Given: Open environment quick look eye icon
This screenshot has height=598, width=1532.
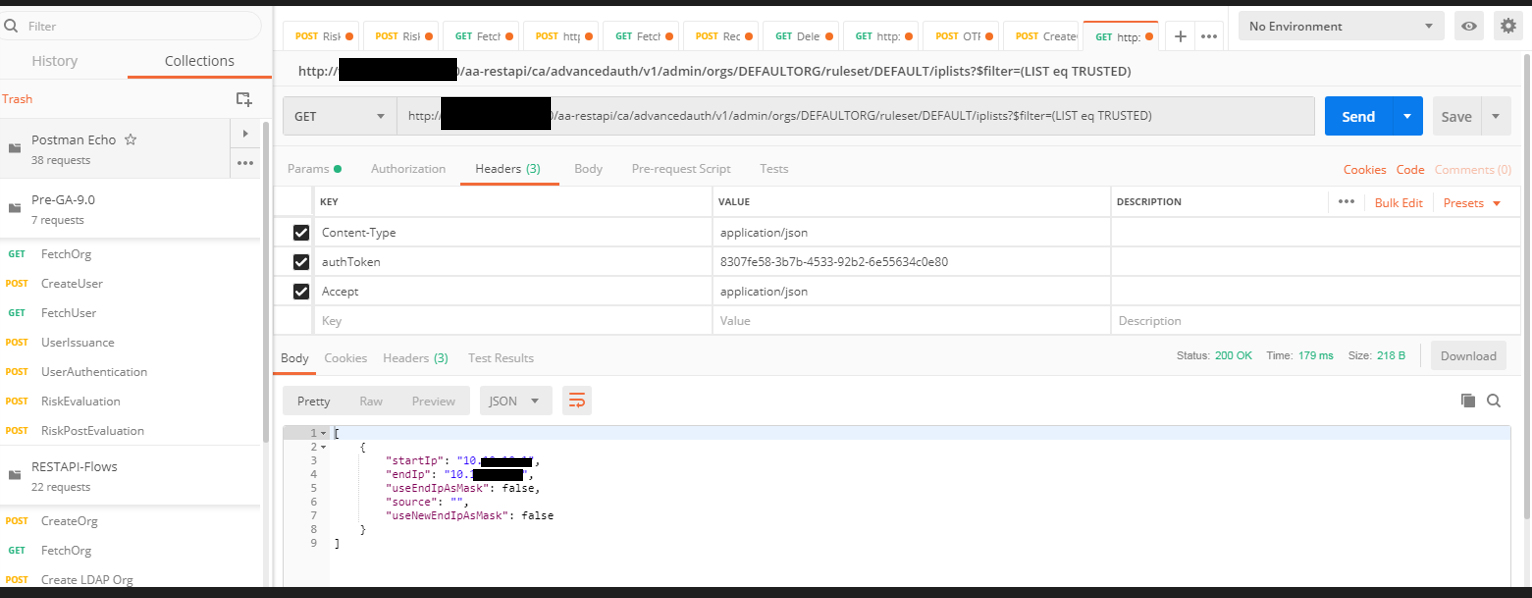Looking at the screenshot, I should (1469, 26).
